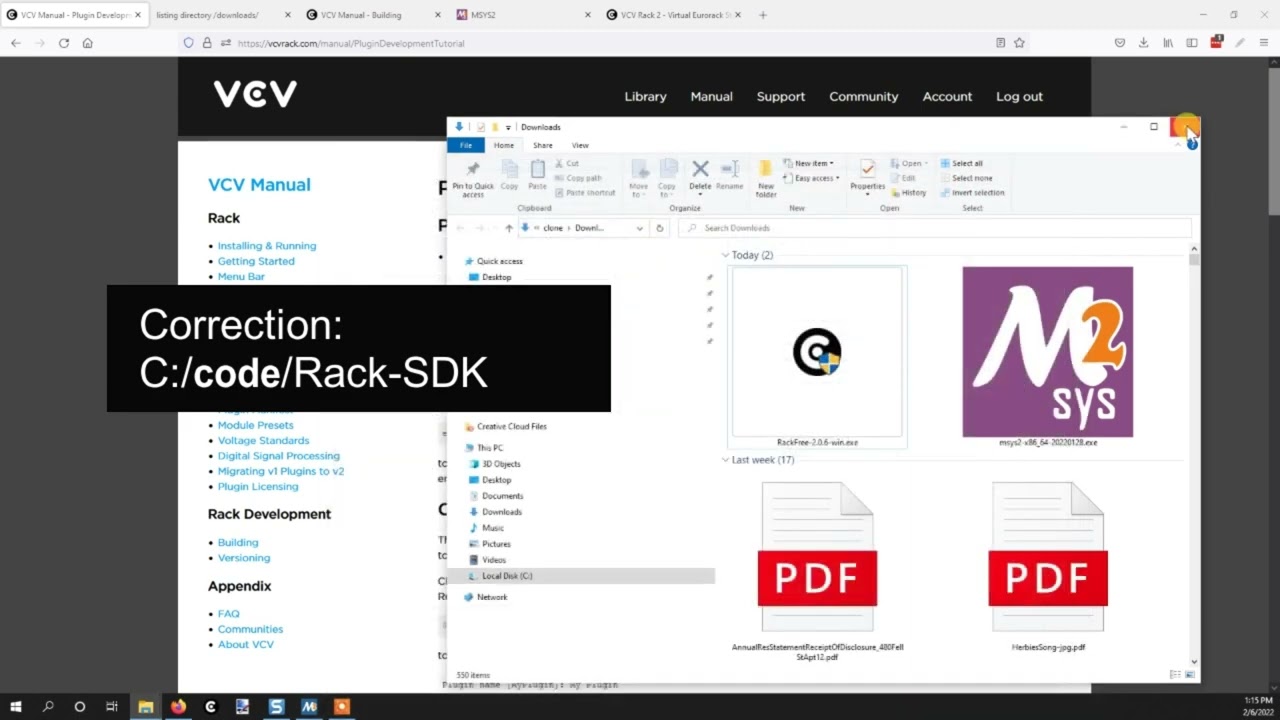1280x720 pixels.
Task: Open the Firefox library icon
Action: (1168, 43)
